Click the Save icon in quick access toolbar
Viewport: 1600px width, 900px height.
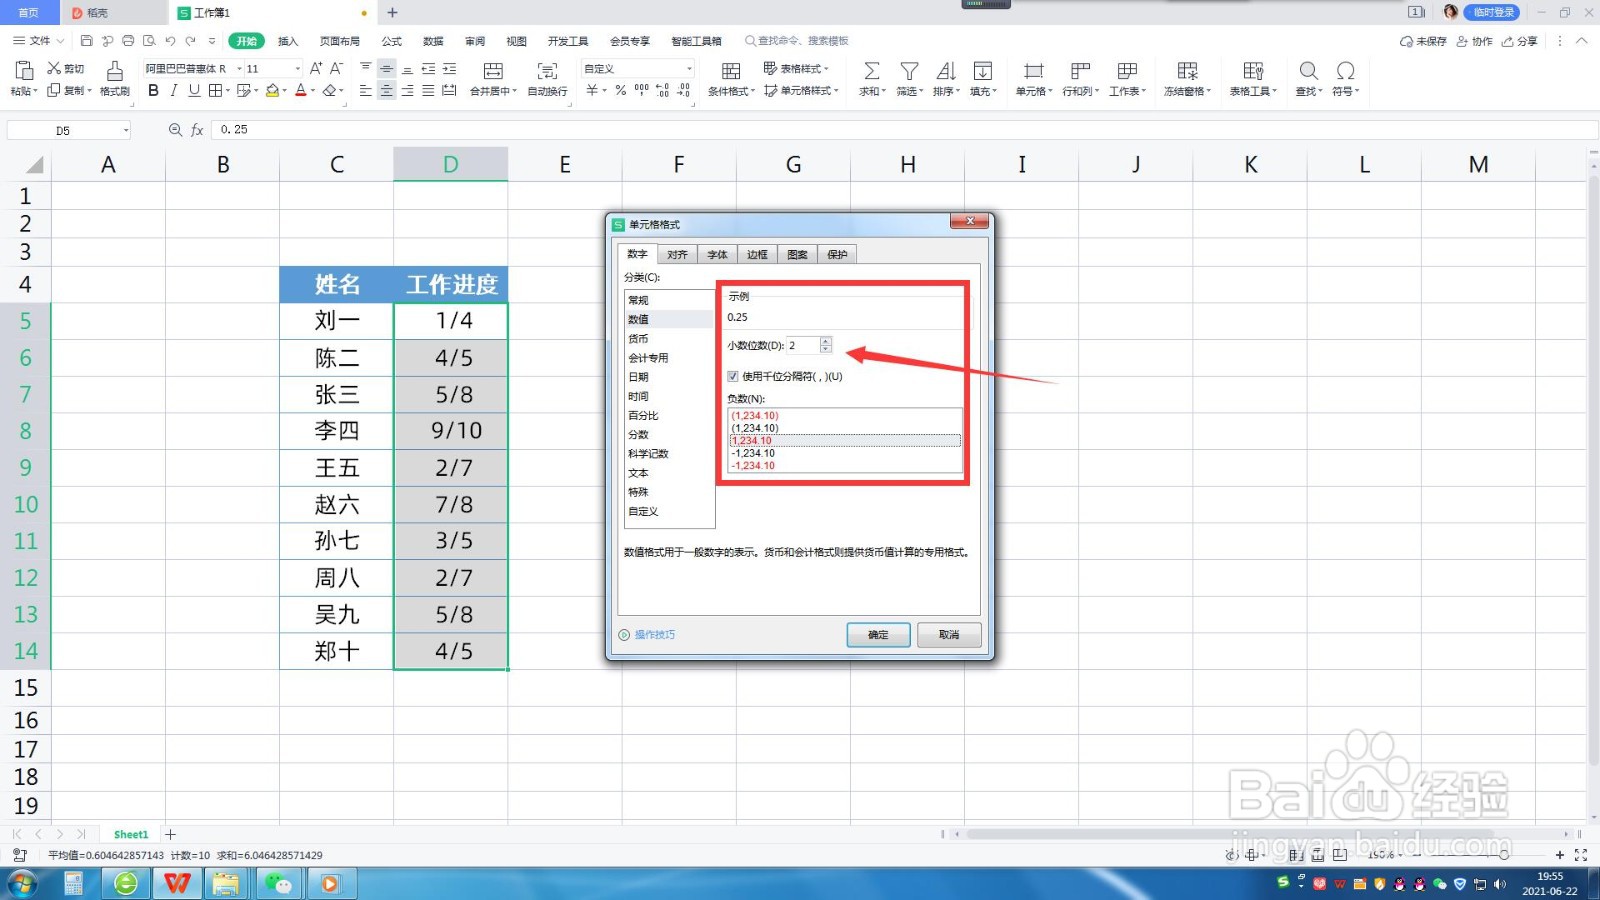(86, 41)
